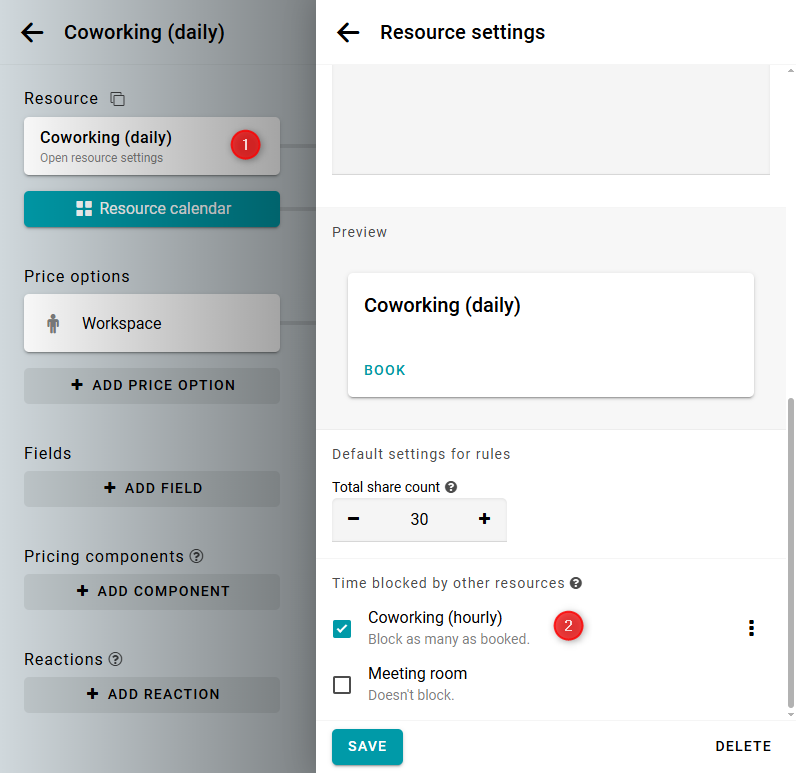Click BOOK link in preview card

coord(385,370)
